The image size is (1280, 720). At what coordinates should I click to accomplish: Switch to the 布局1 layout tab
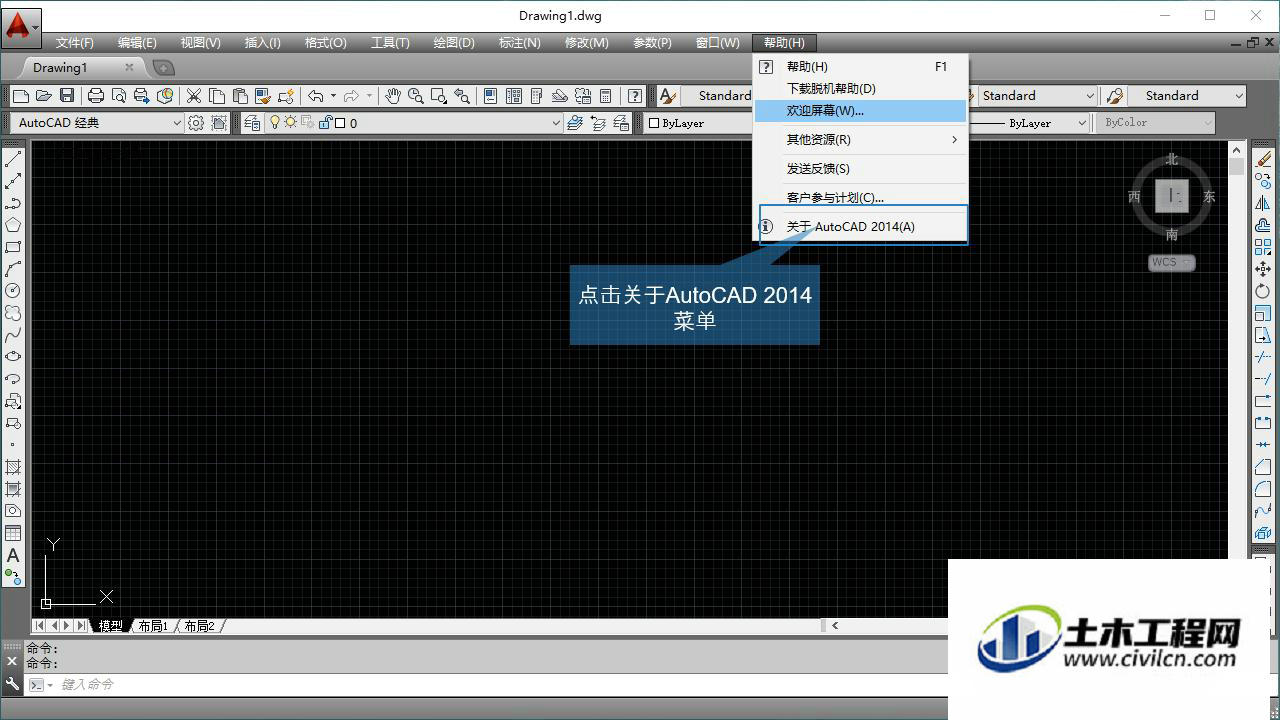tap(153, 626)
